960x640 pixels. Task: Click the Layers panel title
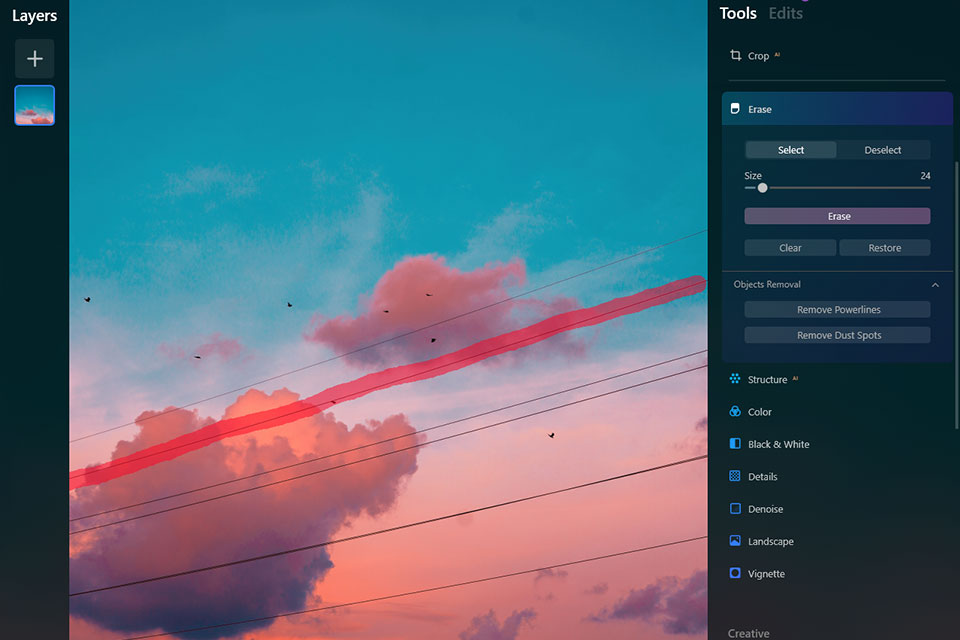point(34,16)
